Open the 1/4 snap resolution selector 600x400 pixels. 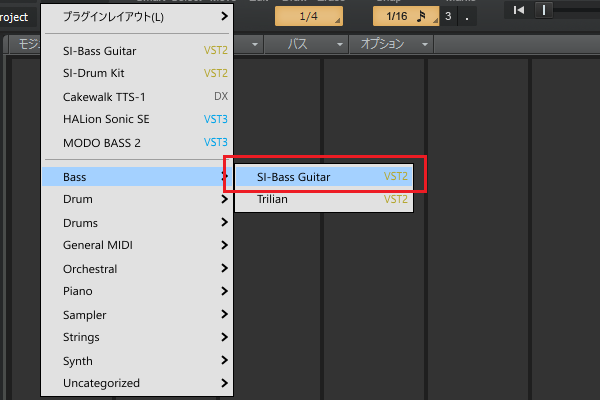click(x=309, y=16)
